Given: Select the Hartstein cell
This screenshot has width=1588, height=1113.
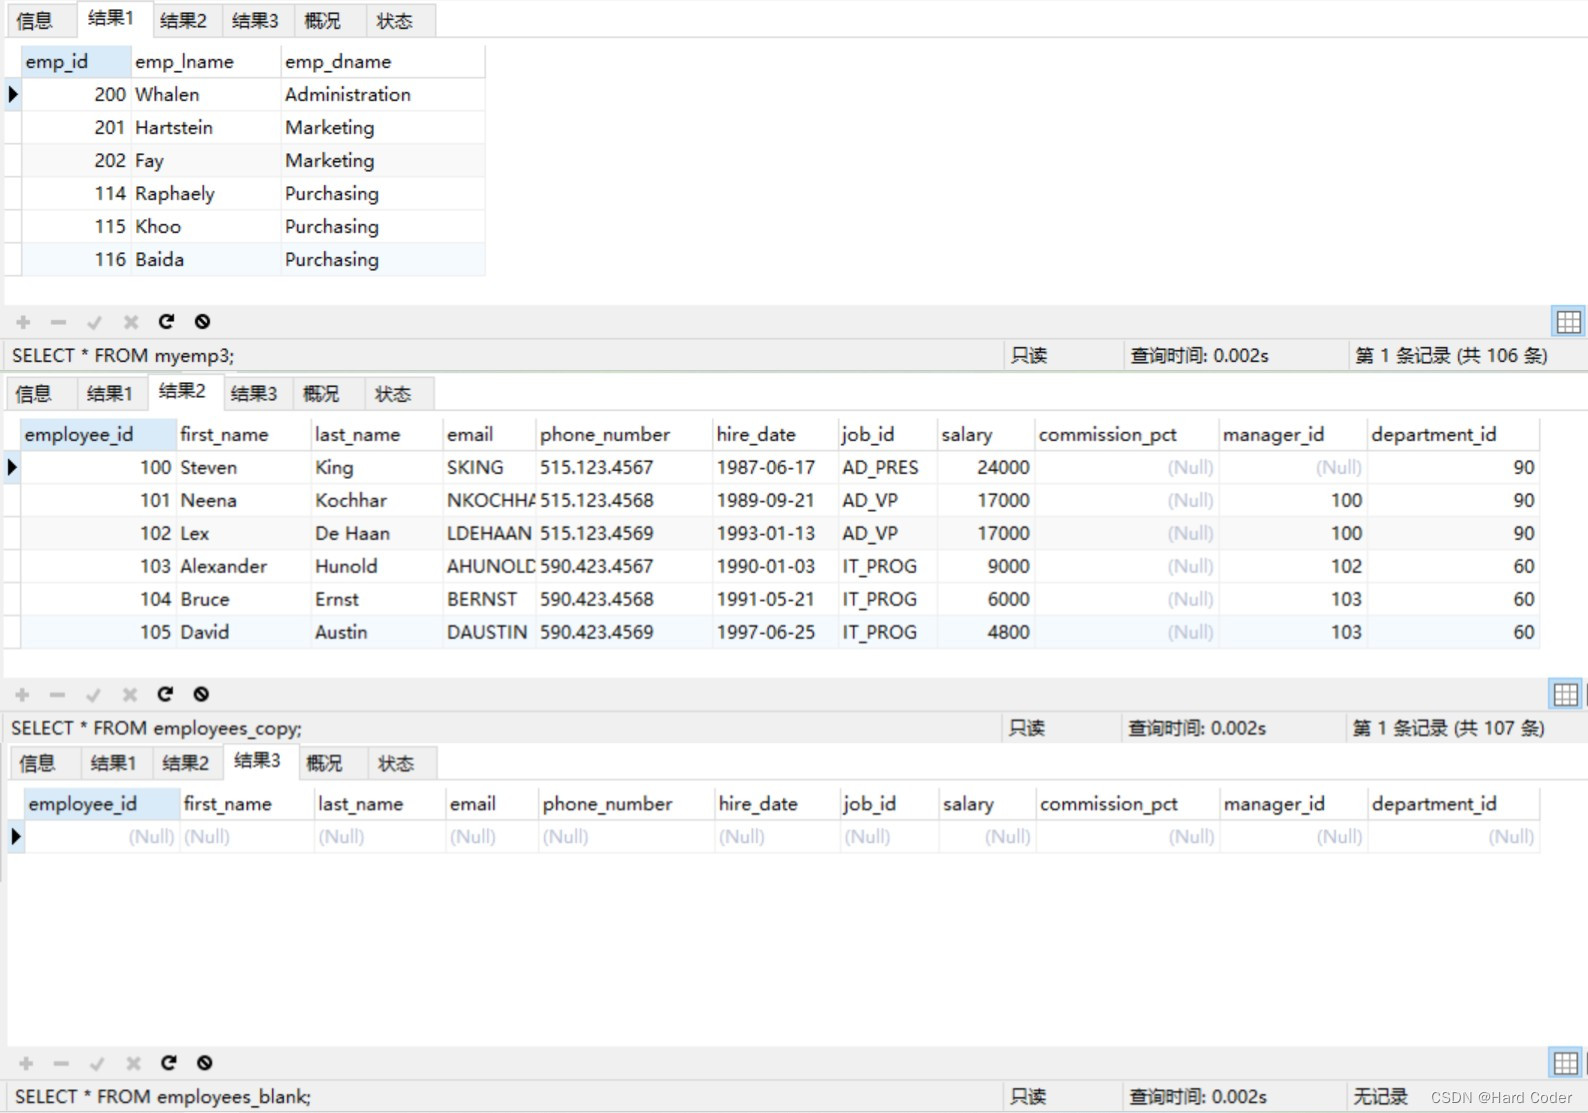Looking at the screenshot, I should [x=206, y=128].
